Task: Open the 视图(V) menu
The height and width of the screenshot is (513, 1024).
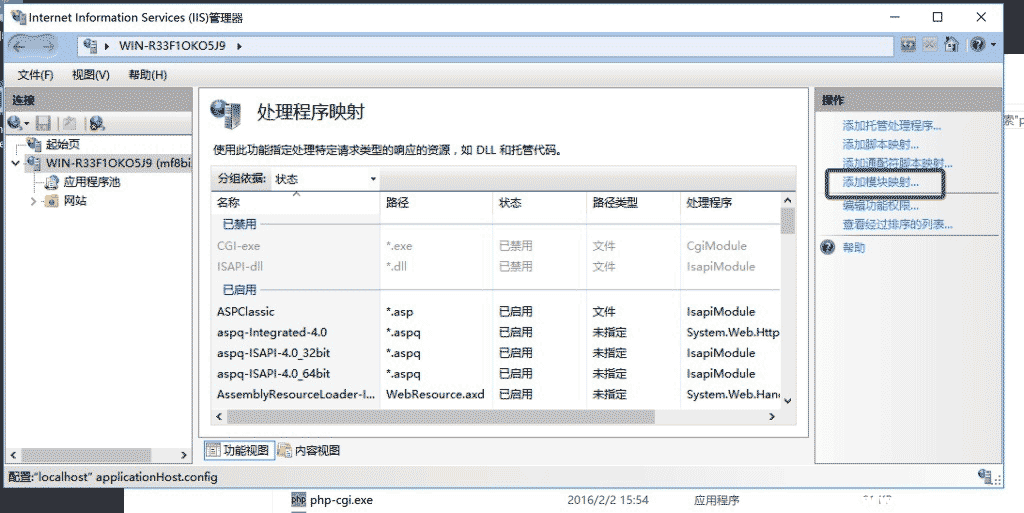Action: pyautogui.click(x=91, y=75)
